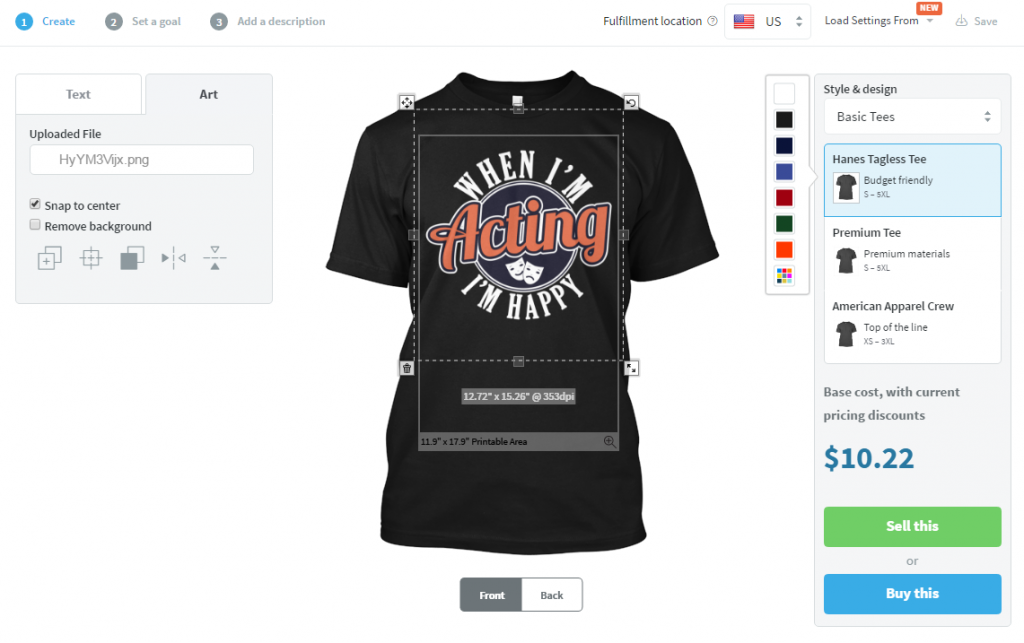Image resolution: width=1024 pixels, height=643 pixels.
Task: Expand Load Settings From menu
Action: coord(878,21)
